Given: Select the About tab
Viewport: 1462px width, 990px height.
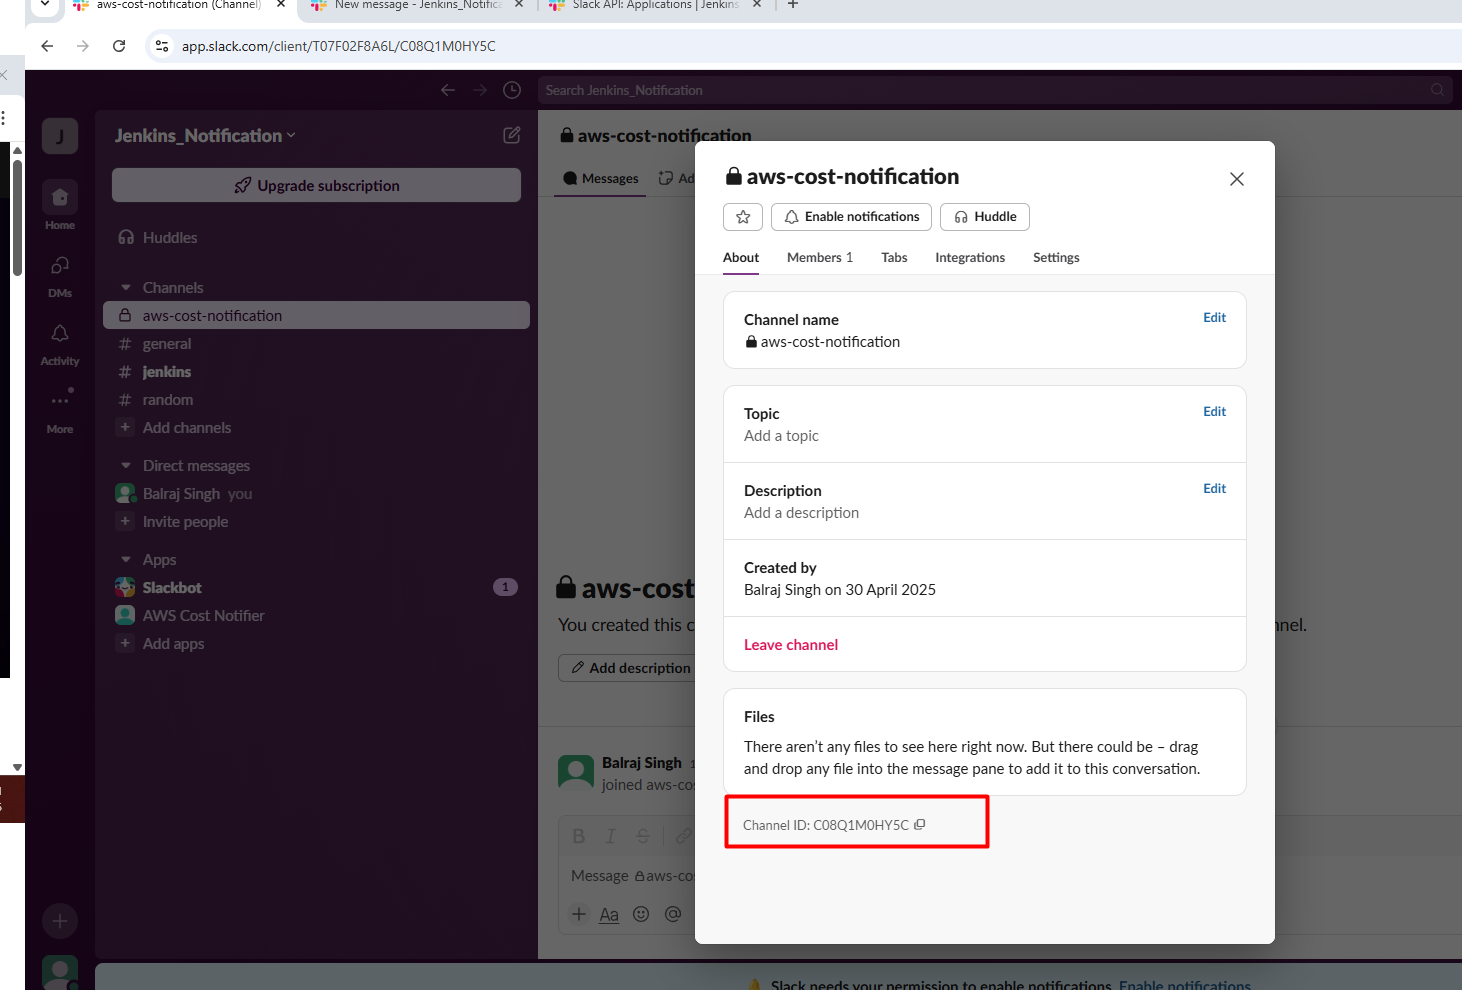Looking at the screenshot, I should (741, 257).
